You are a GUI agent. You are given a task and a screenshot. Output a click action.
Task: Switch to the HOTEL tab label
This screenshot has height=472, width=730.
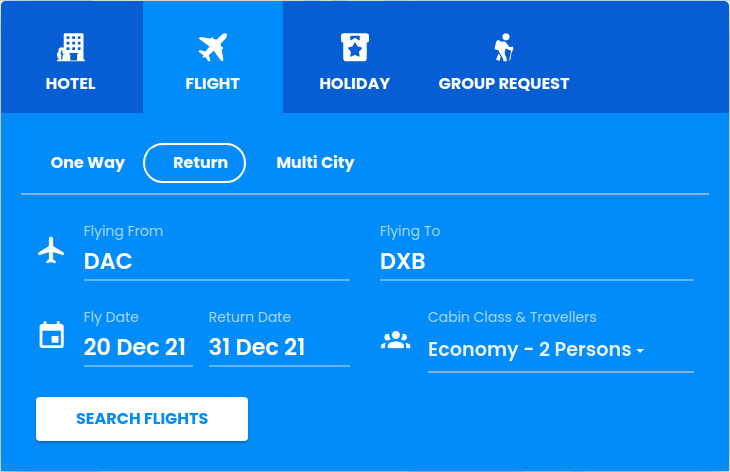(x=71, y=84)
